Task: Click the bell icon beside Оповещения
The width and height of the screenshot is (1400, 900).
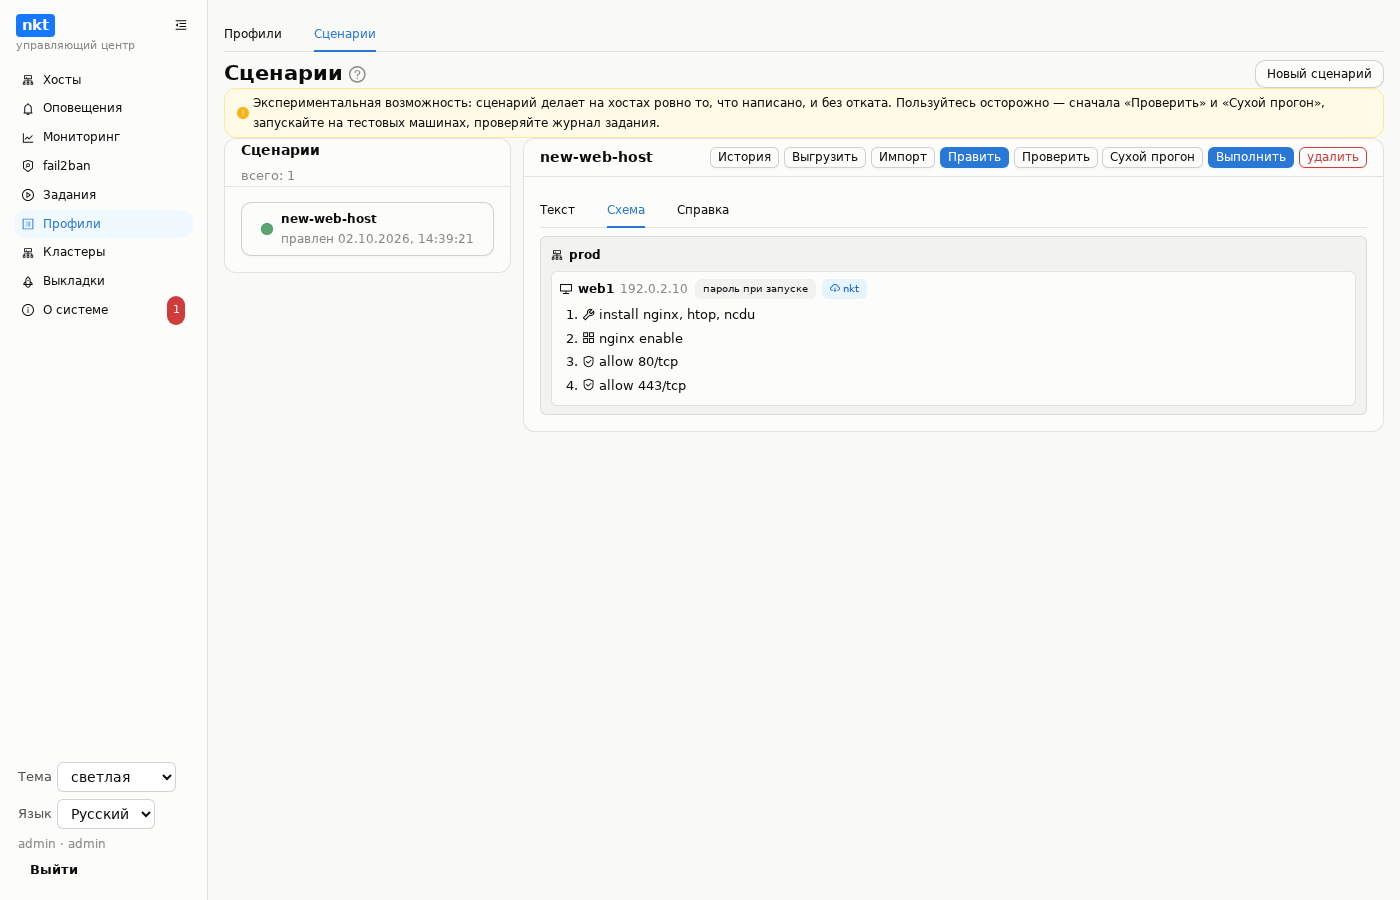Action: pos(28,108)
